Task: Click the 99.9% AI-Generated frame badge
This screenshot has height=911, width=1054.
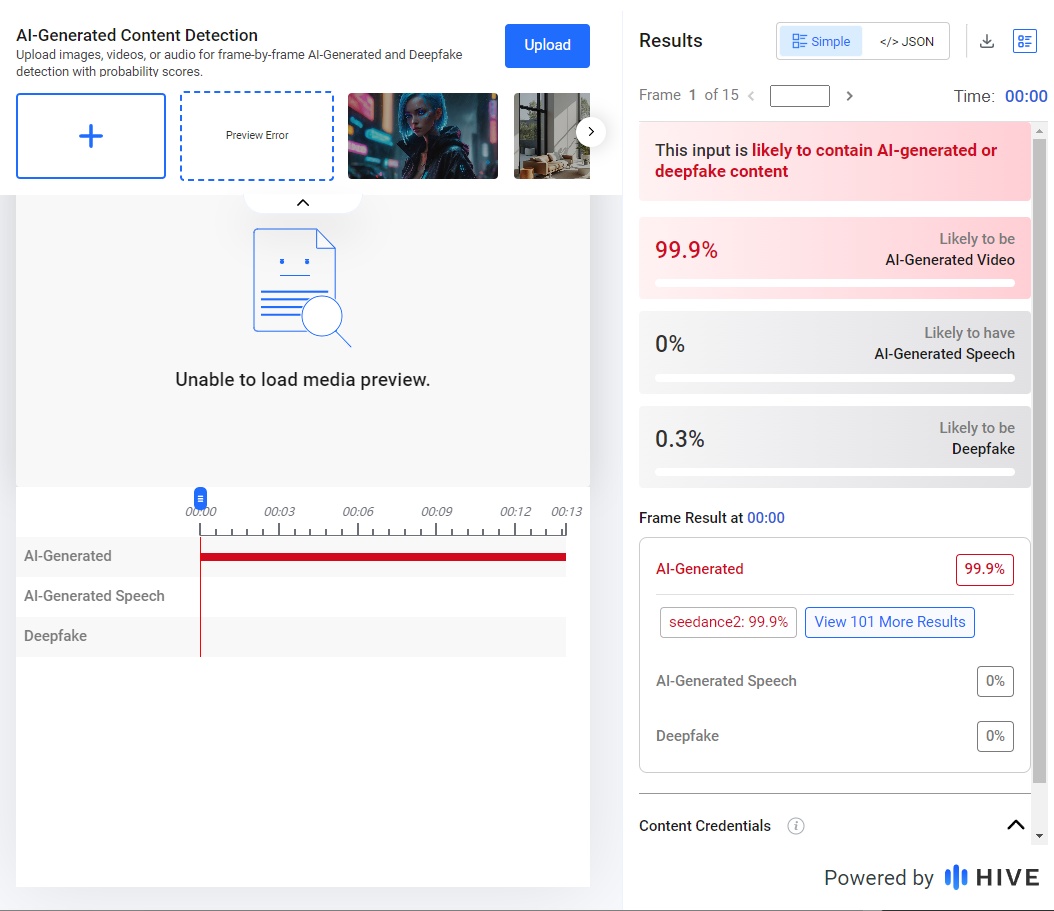Action: (984, 569)
